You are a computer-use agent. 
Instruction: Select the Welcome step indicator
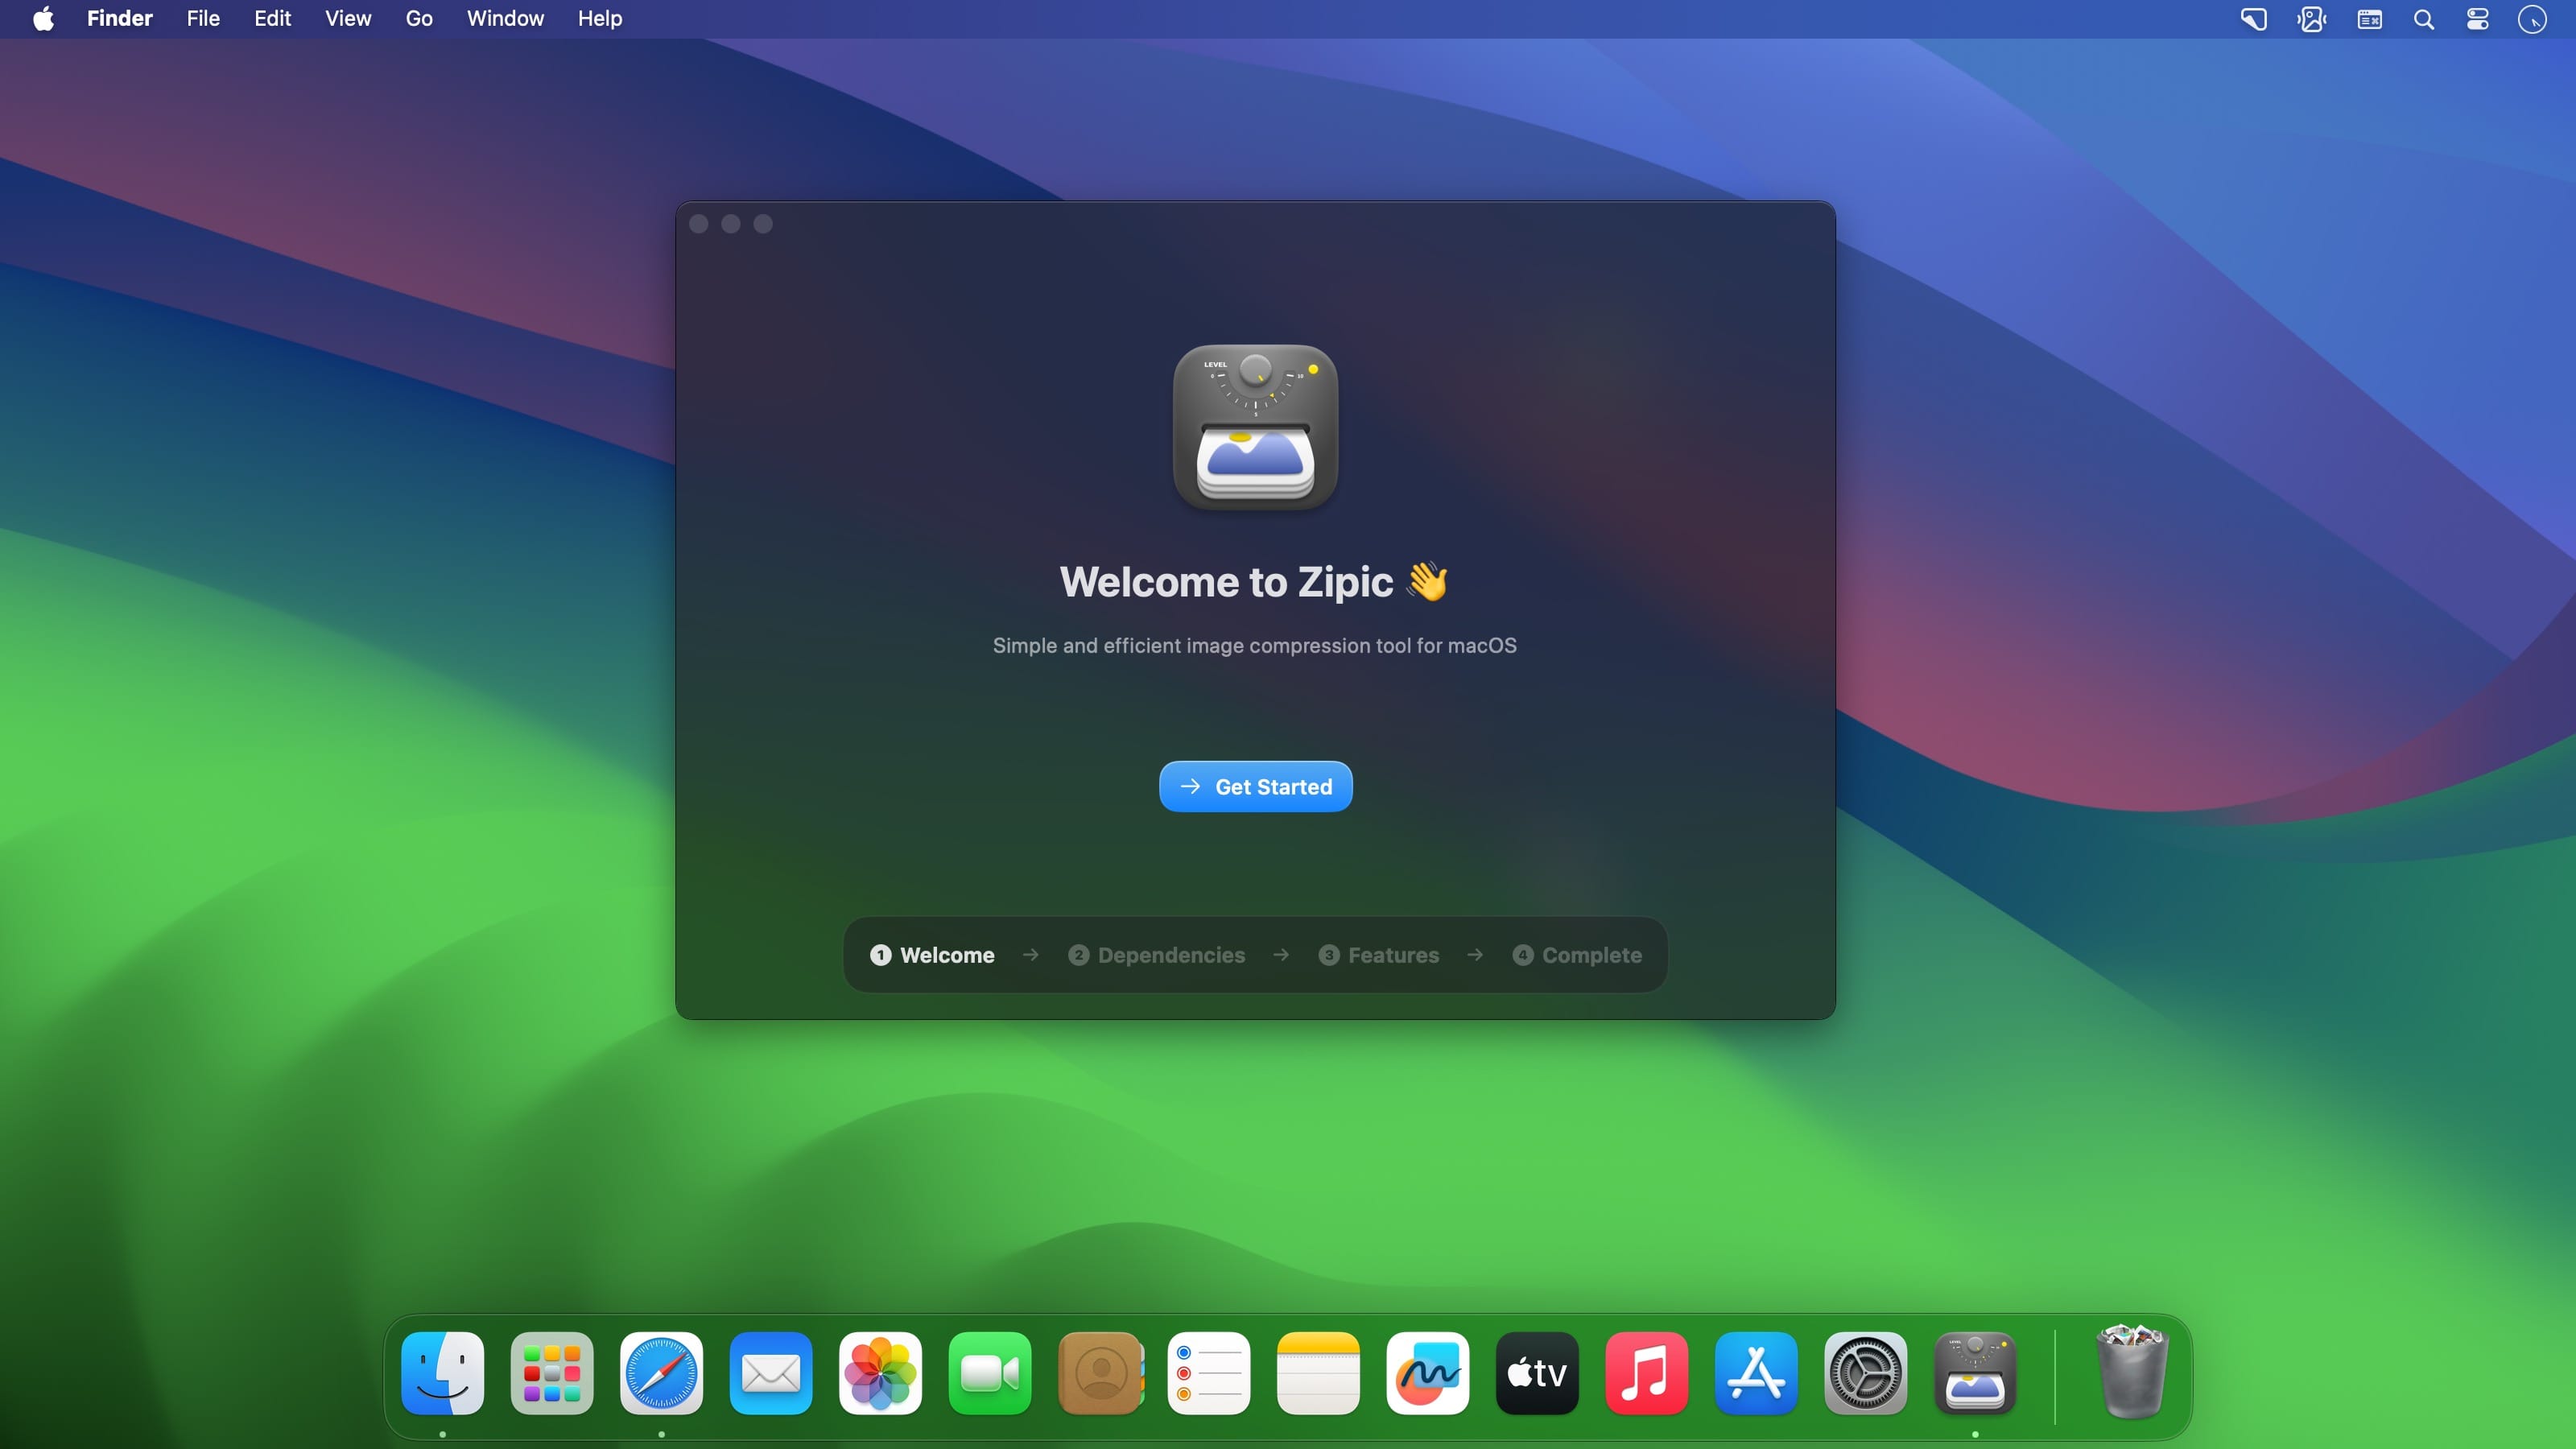pyautogui.click(x=932, y=955)
